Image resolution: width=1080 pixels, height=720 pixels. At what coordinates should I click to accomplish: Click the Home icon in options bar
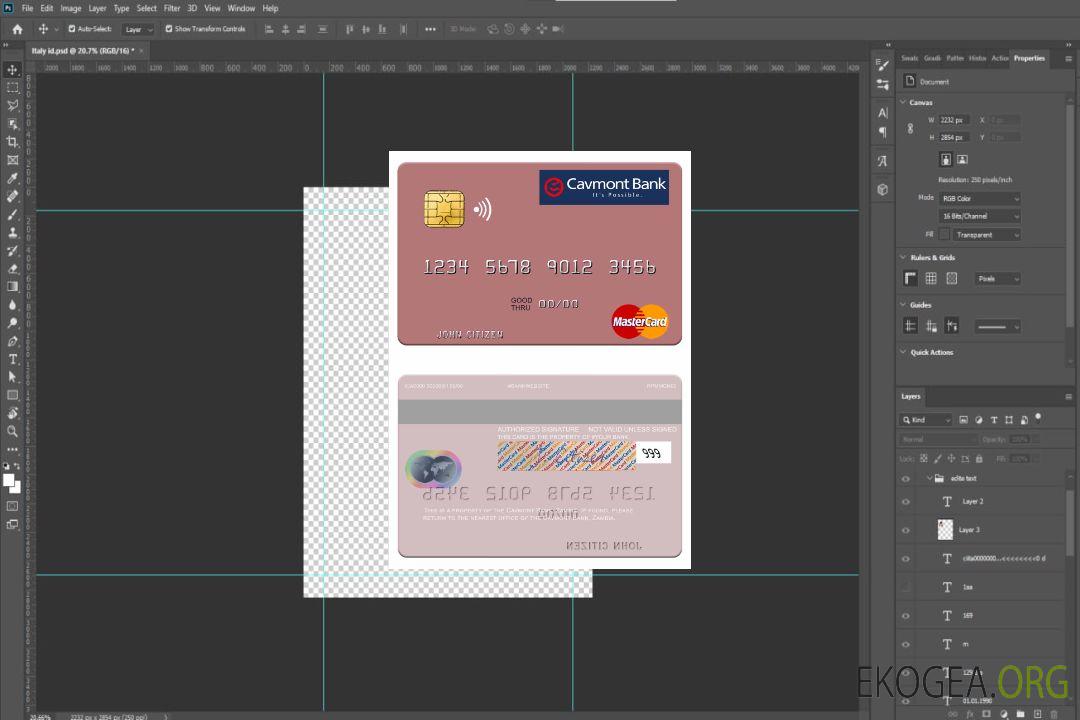17,29
